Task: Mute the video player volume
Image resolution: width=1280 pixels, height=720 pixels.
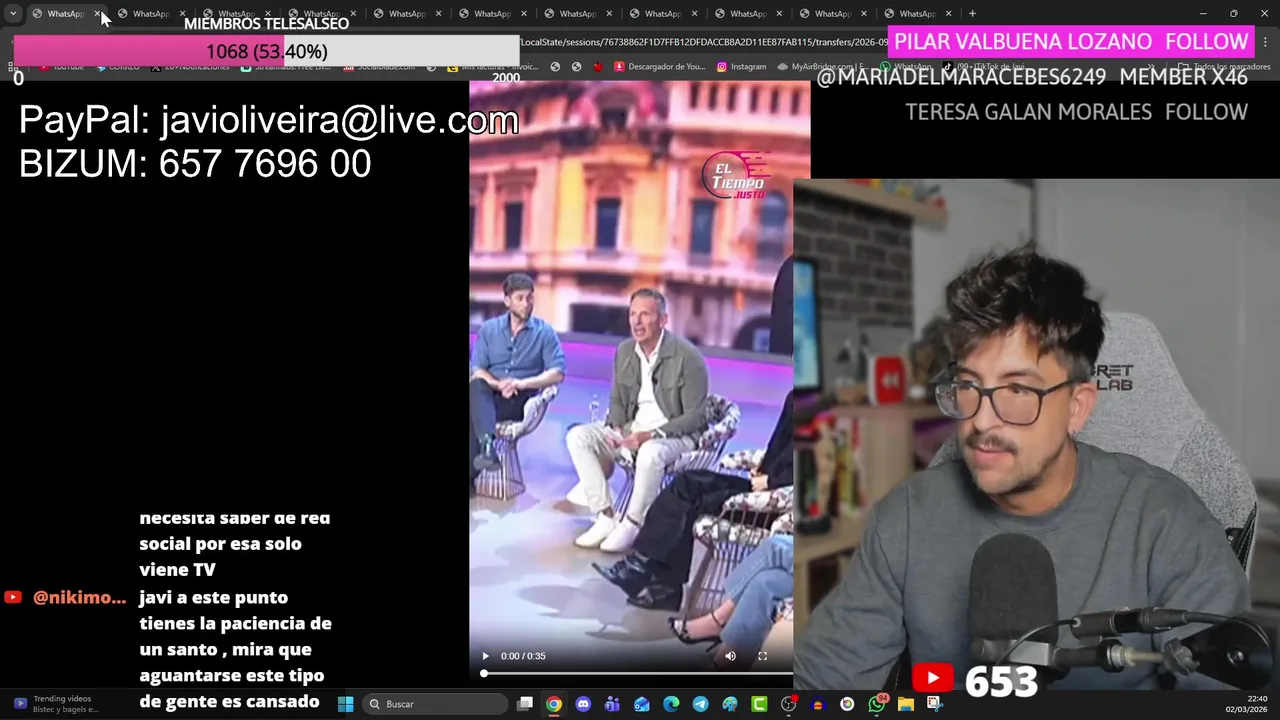Action: click(x=730, y=656)
